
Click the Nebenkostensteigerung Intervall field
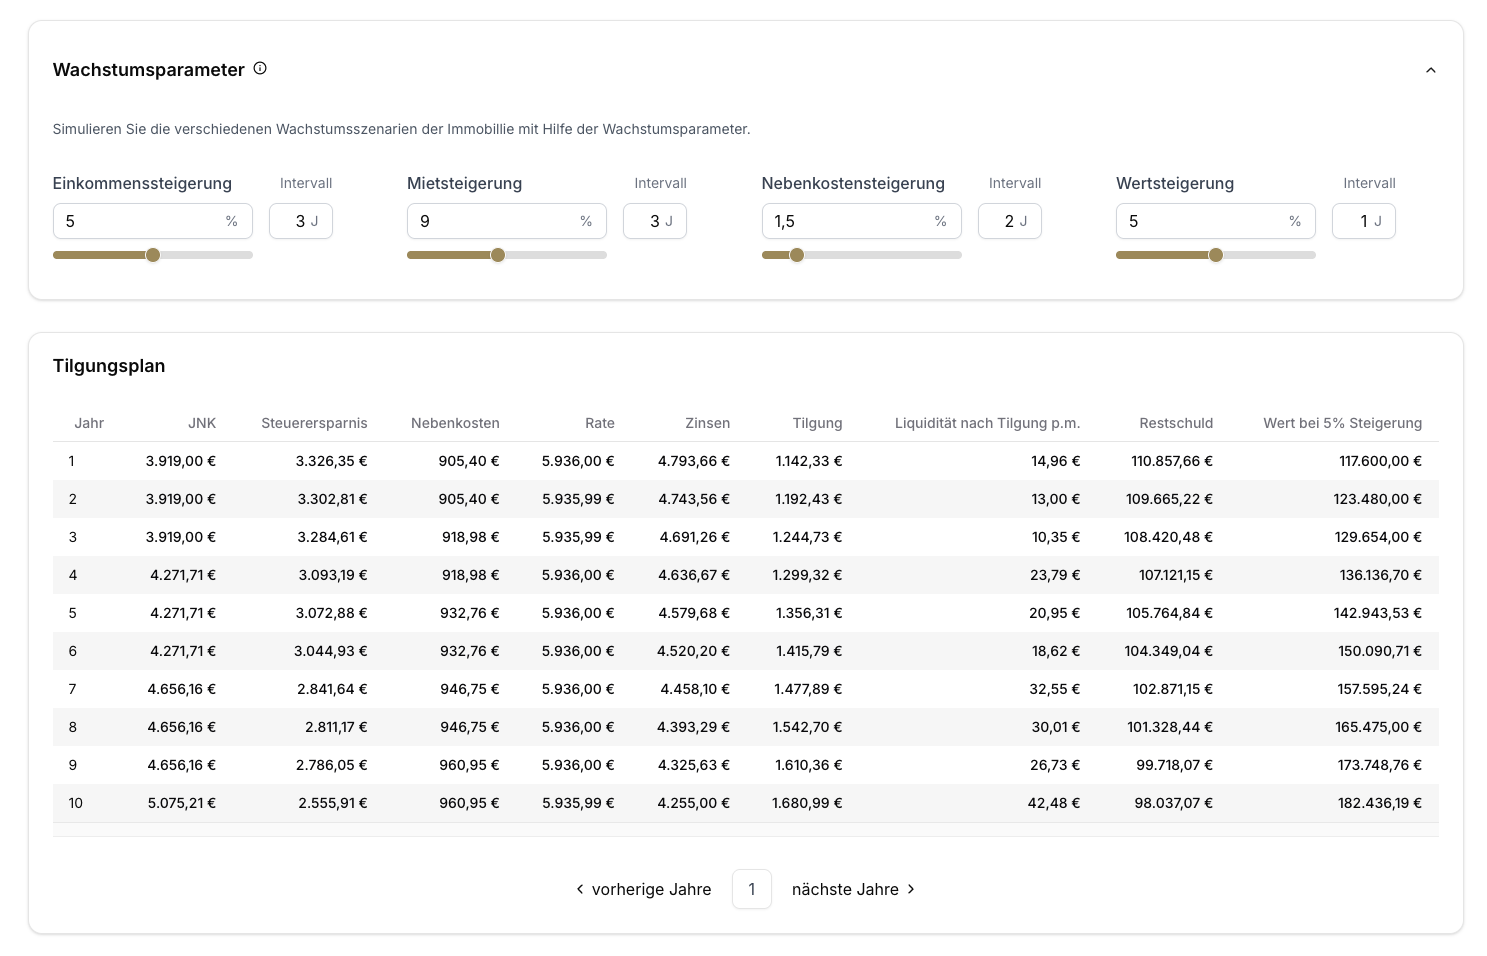[1008, 221]
